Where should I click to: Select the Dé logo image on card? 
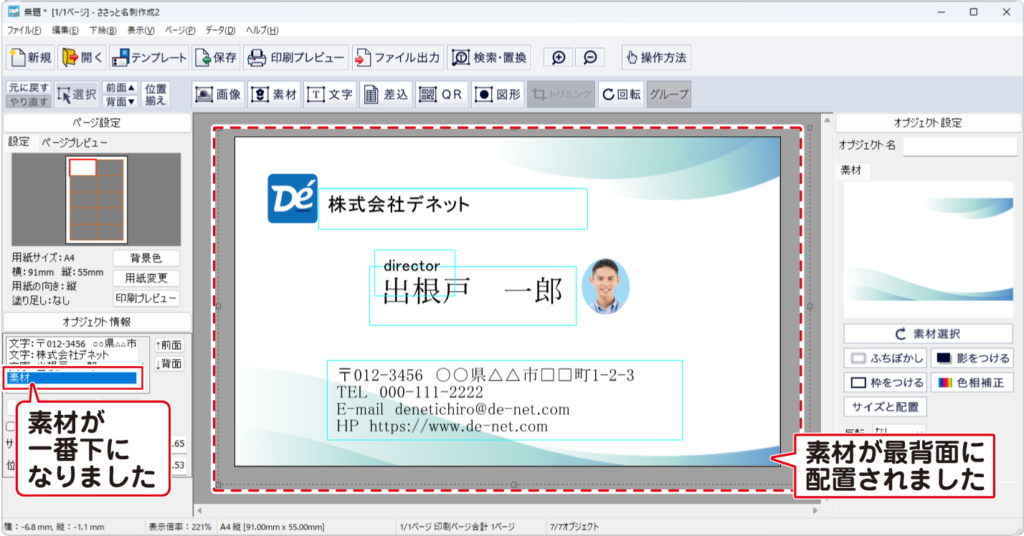point(293,198)
